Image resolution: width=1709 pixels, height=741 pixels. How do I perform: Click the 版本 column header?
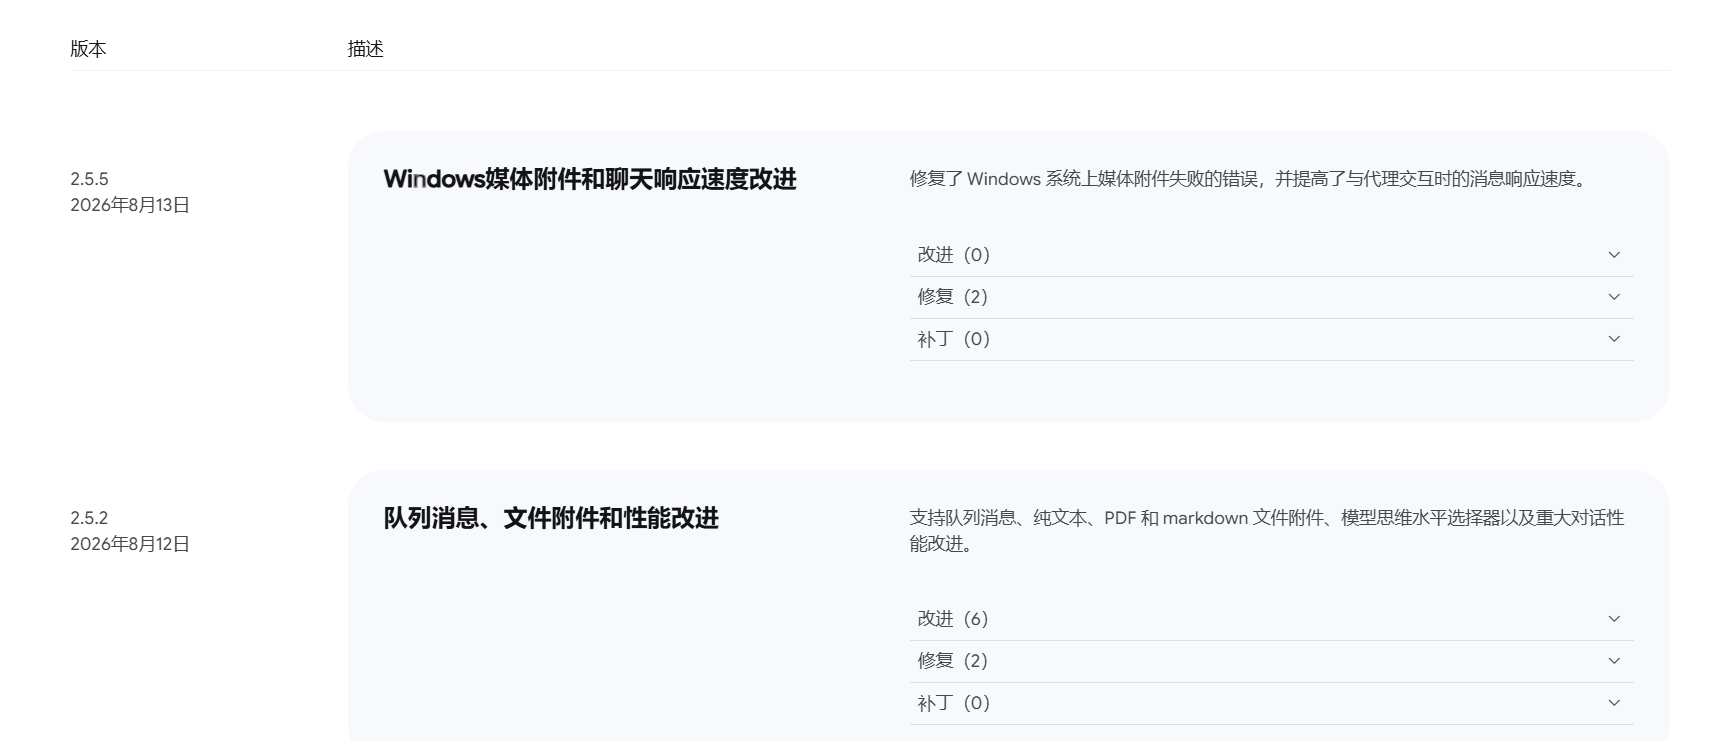(x=88, y=49)
